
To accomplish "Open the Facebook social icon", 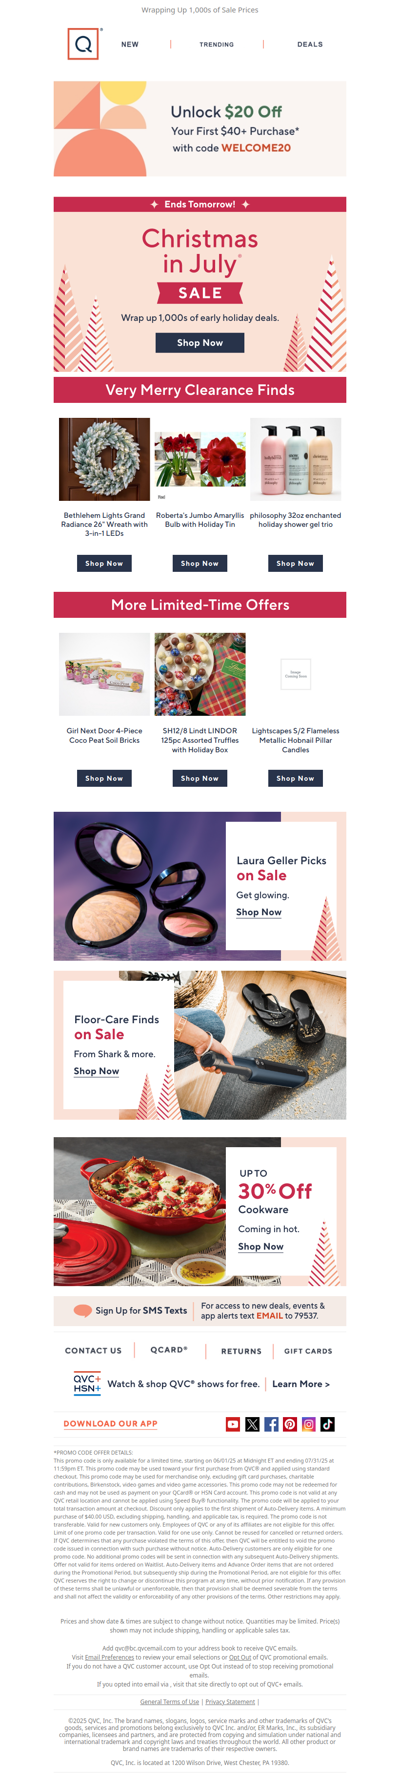I will click(271, 1424).
